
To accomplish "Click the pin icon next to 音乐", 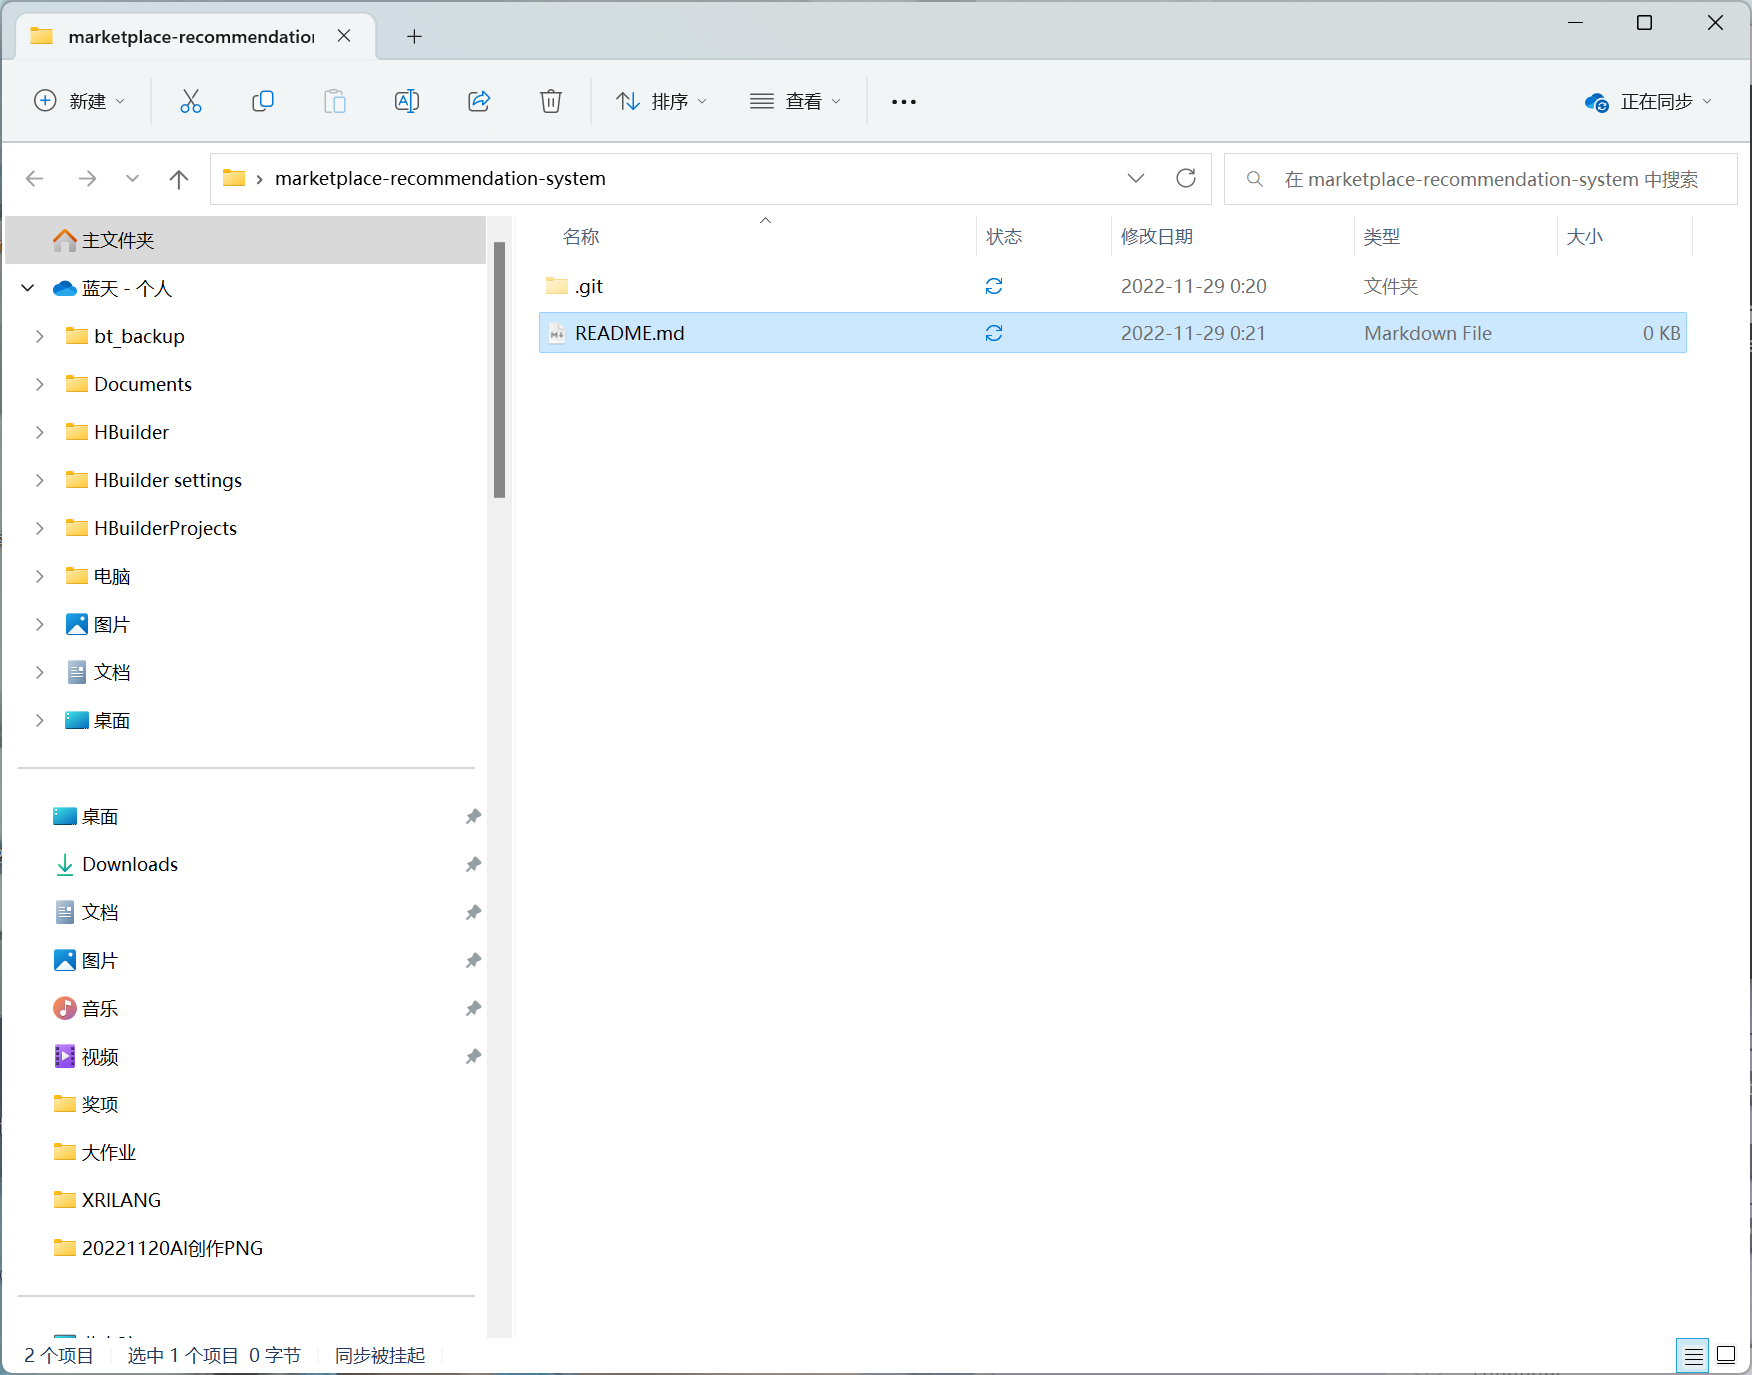I will pos(473,1008).
